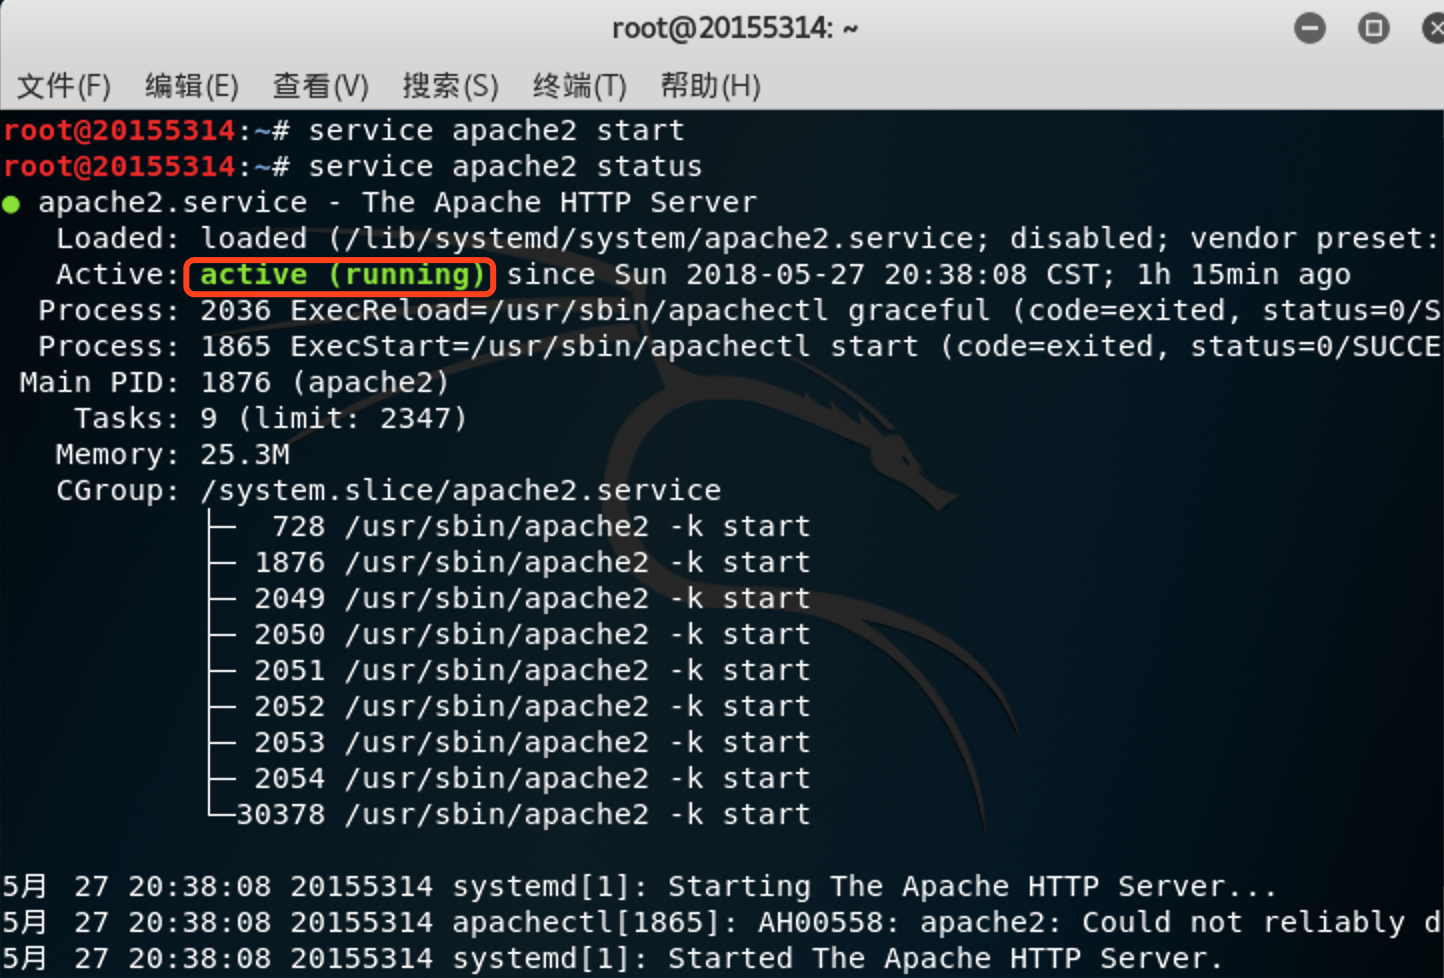This screenshot has width=1444, height=978.
Task: Click process row 1876 /usr/sbin/apache2
Action: point(532,563)
